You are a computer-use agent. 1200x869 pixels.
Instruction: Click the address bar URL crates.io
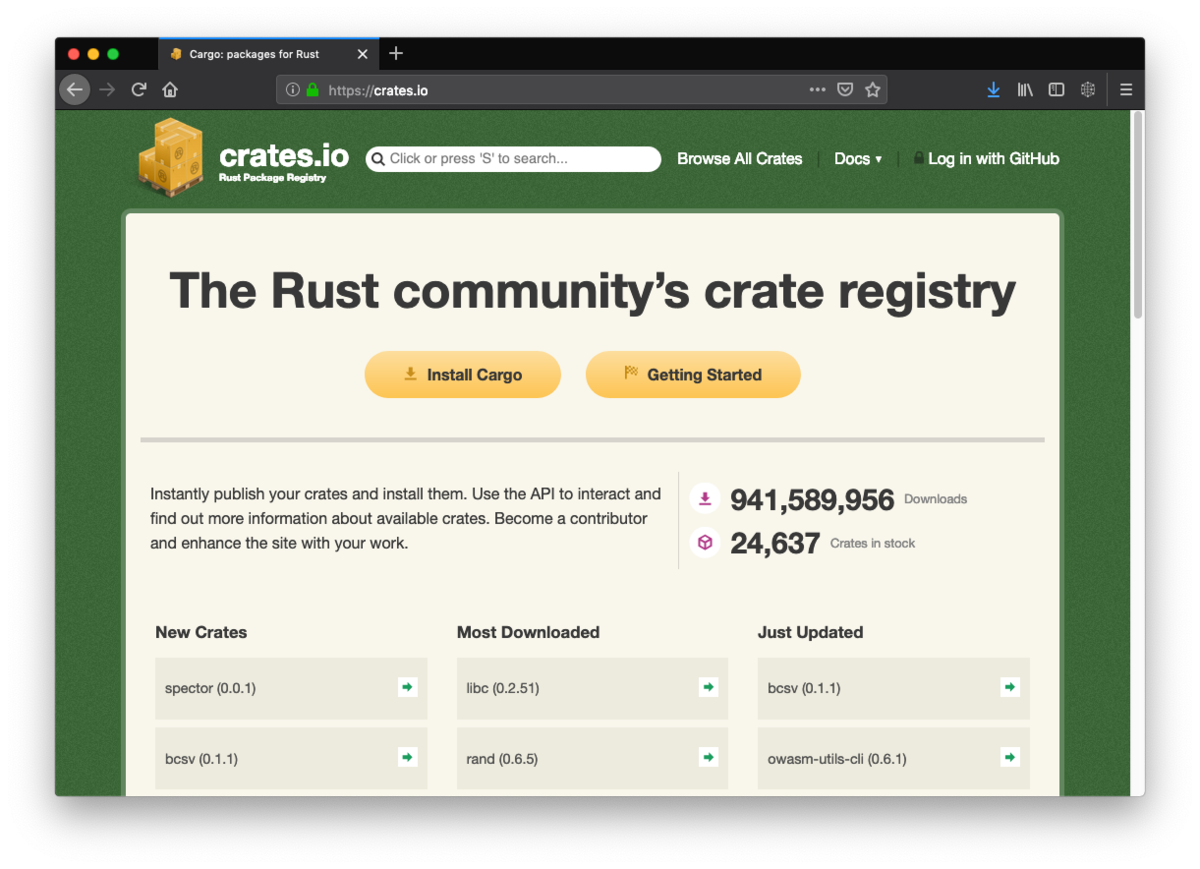378,90
